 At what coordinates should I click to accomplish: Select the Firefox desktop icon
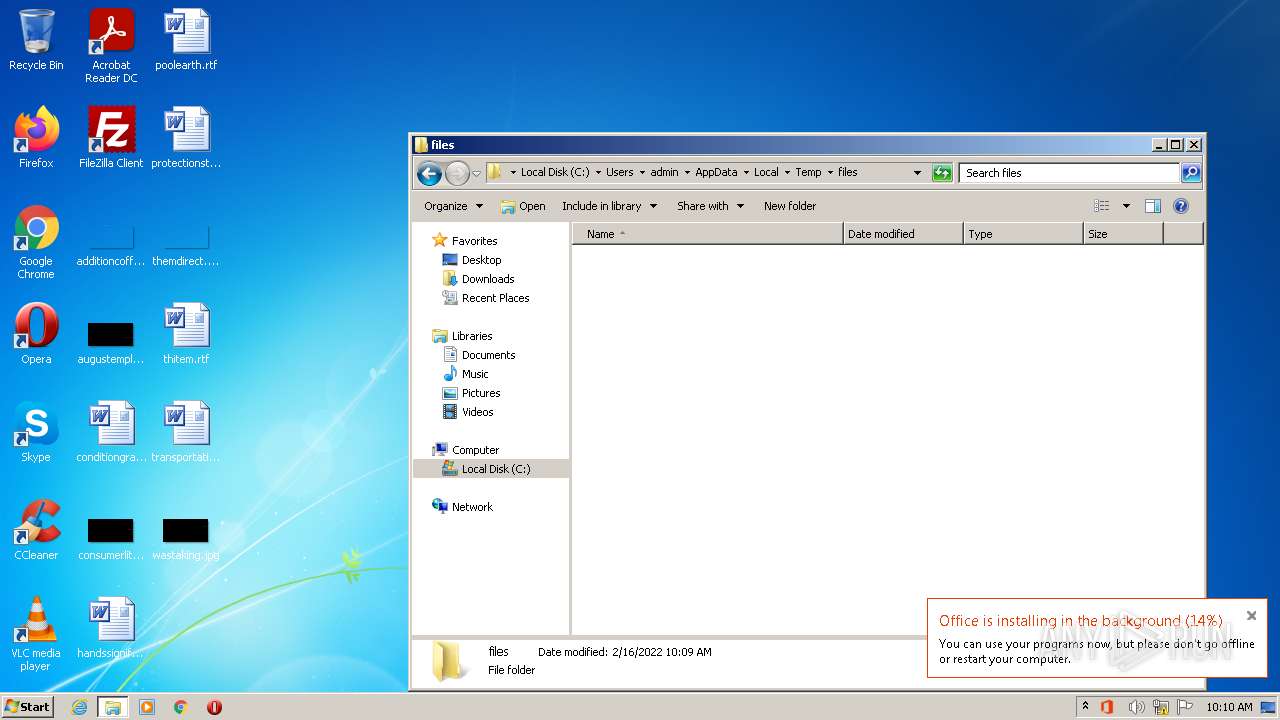(x=36, y=138)
